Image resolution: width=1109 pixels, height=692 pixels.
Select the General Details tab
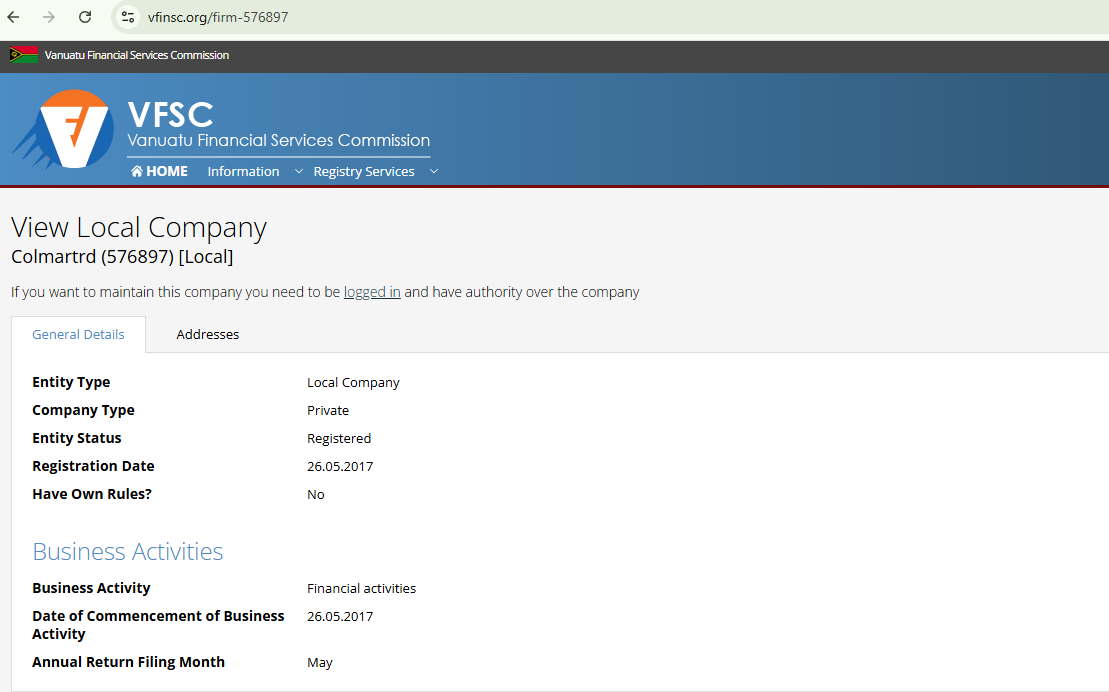point(78,334)
